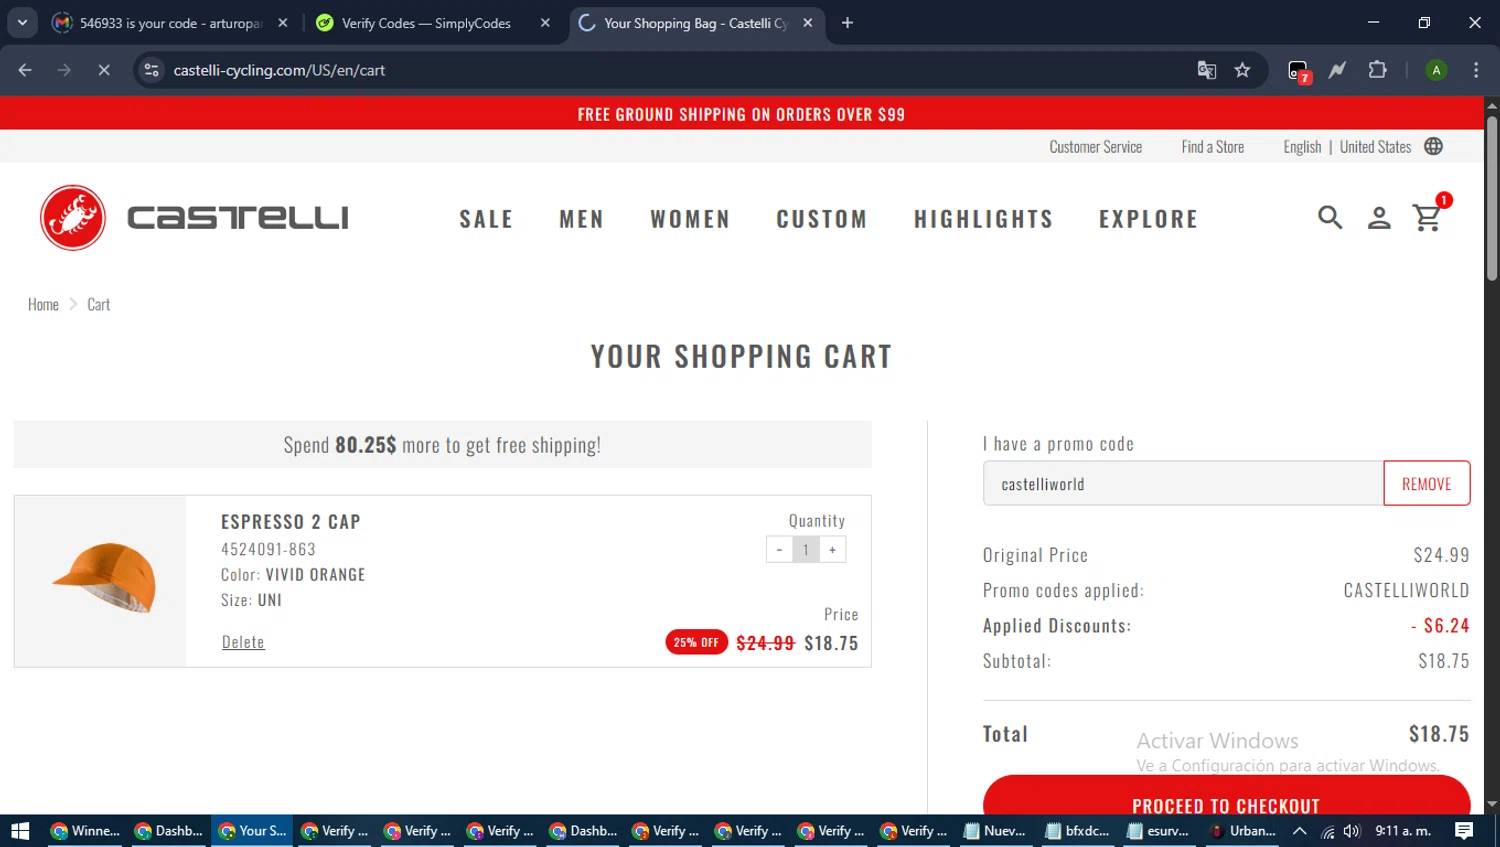Show hidden system tray icons

pos(1300,831)
